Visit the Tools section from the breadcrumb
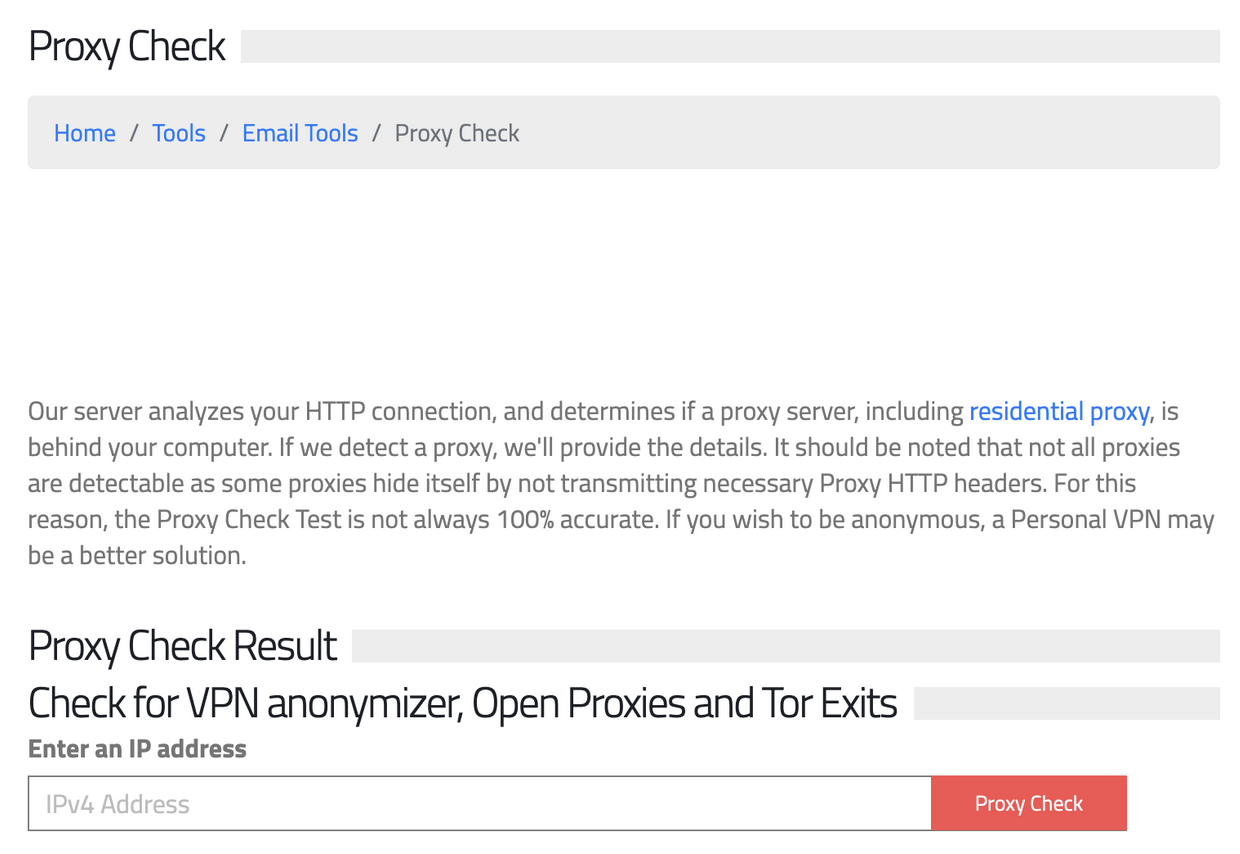The height and width of the screenshot is (854, 1240). coord(178,132)
